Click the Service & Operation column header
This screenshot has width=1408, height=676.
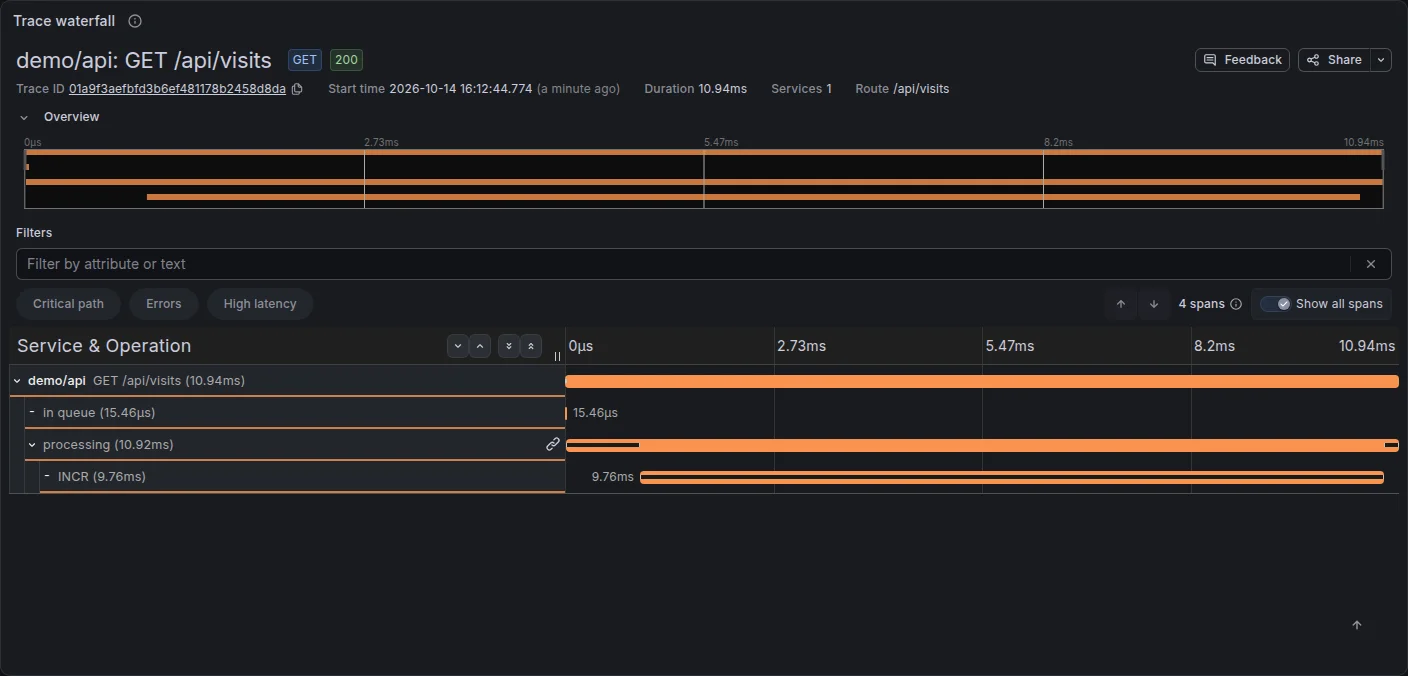[x=104, y=346]
